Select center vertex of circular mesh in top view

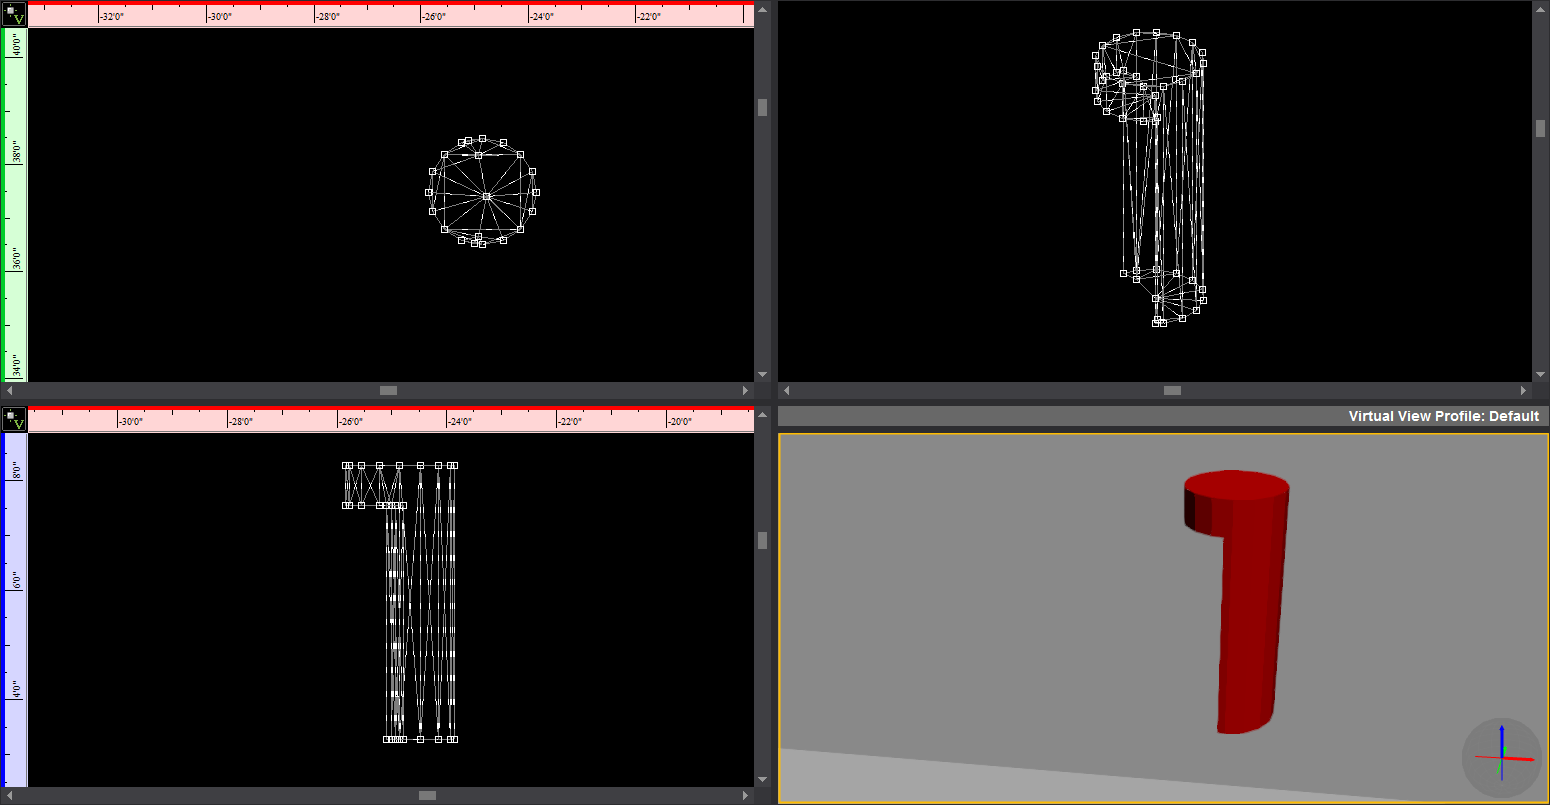pyautogui.click(x=486, y=196)
